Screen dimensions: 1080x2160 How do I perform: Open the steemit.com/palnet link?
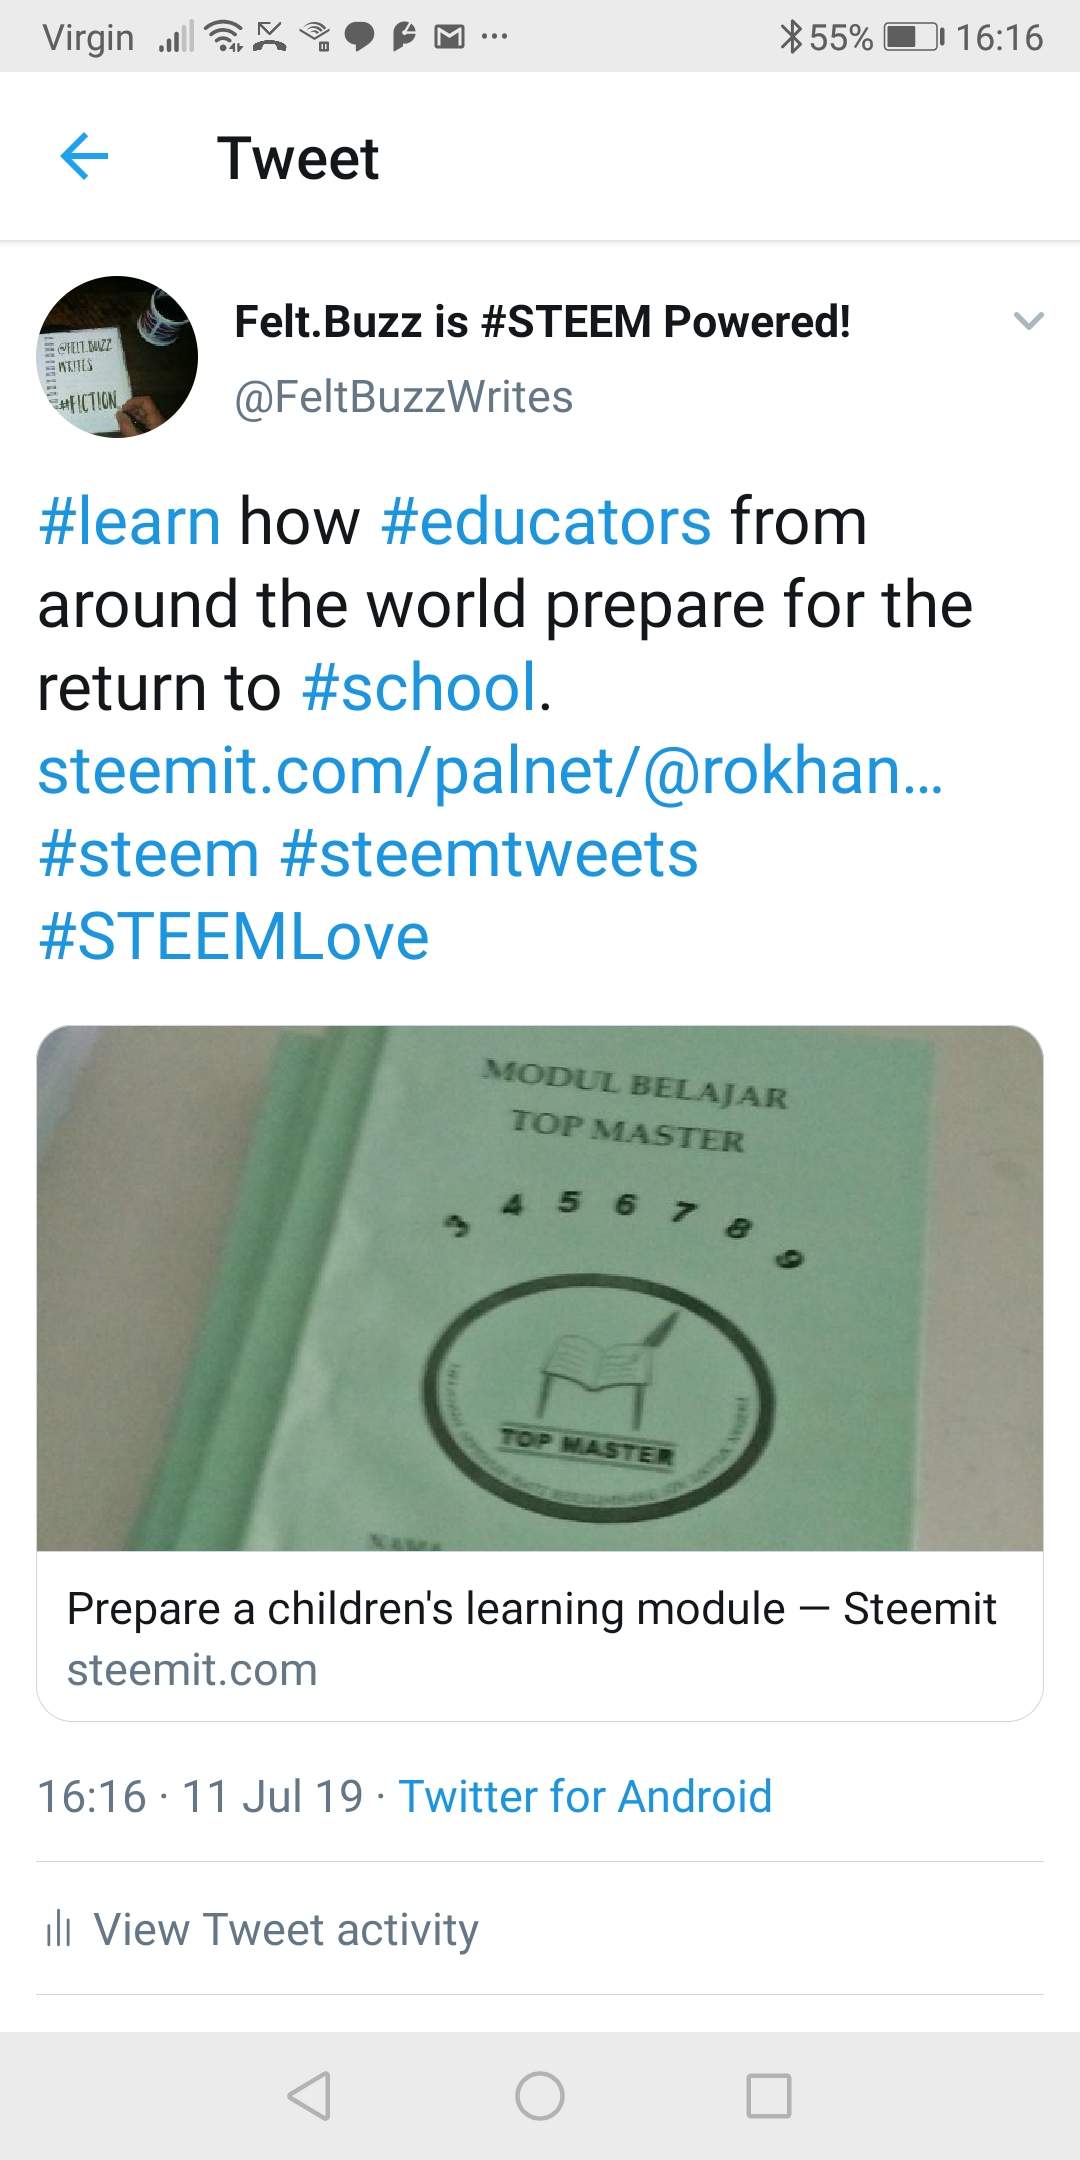490,771
